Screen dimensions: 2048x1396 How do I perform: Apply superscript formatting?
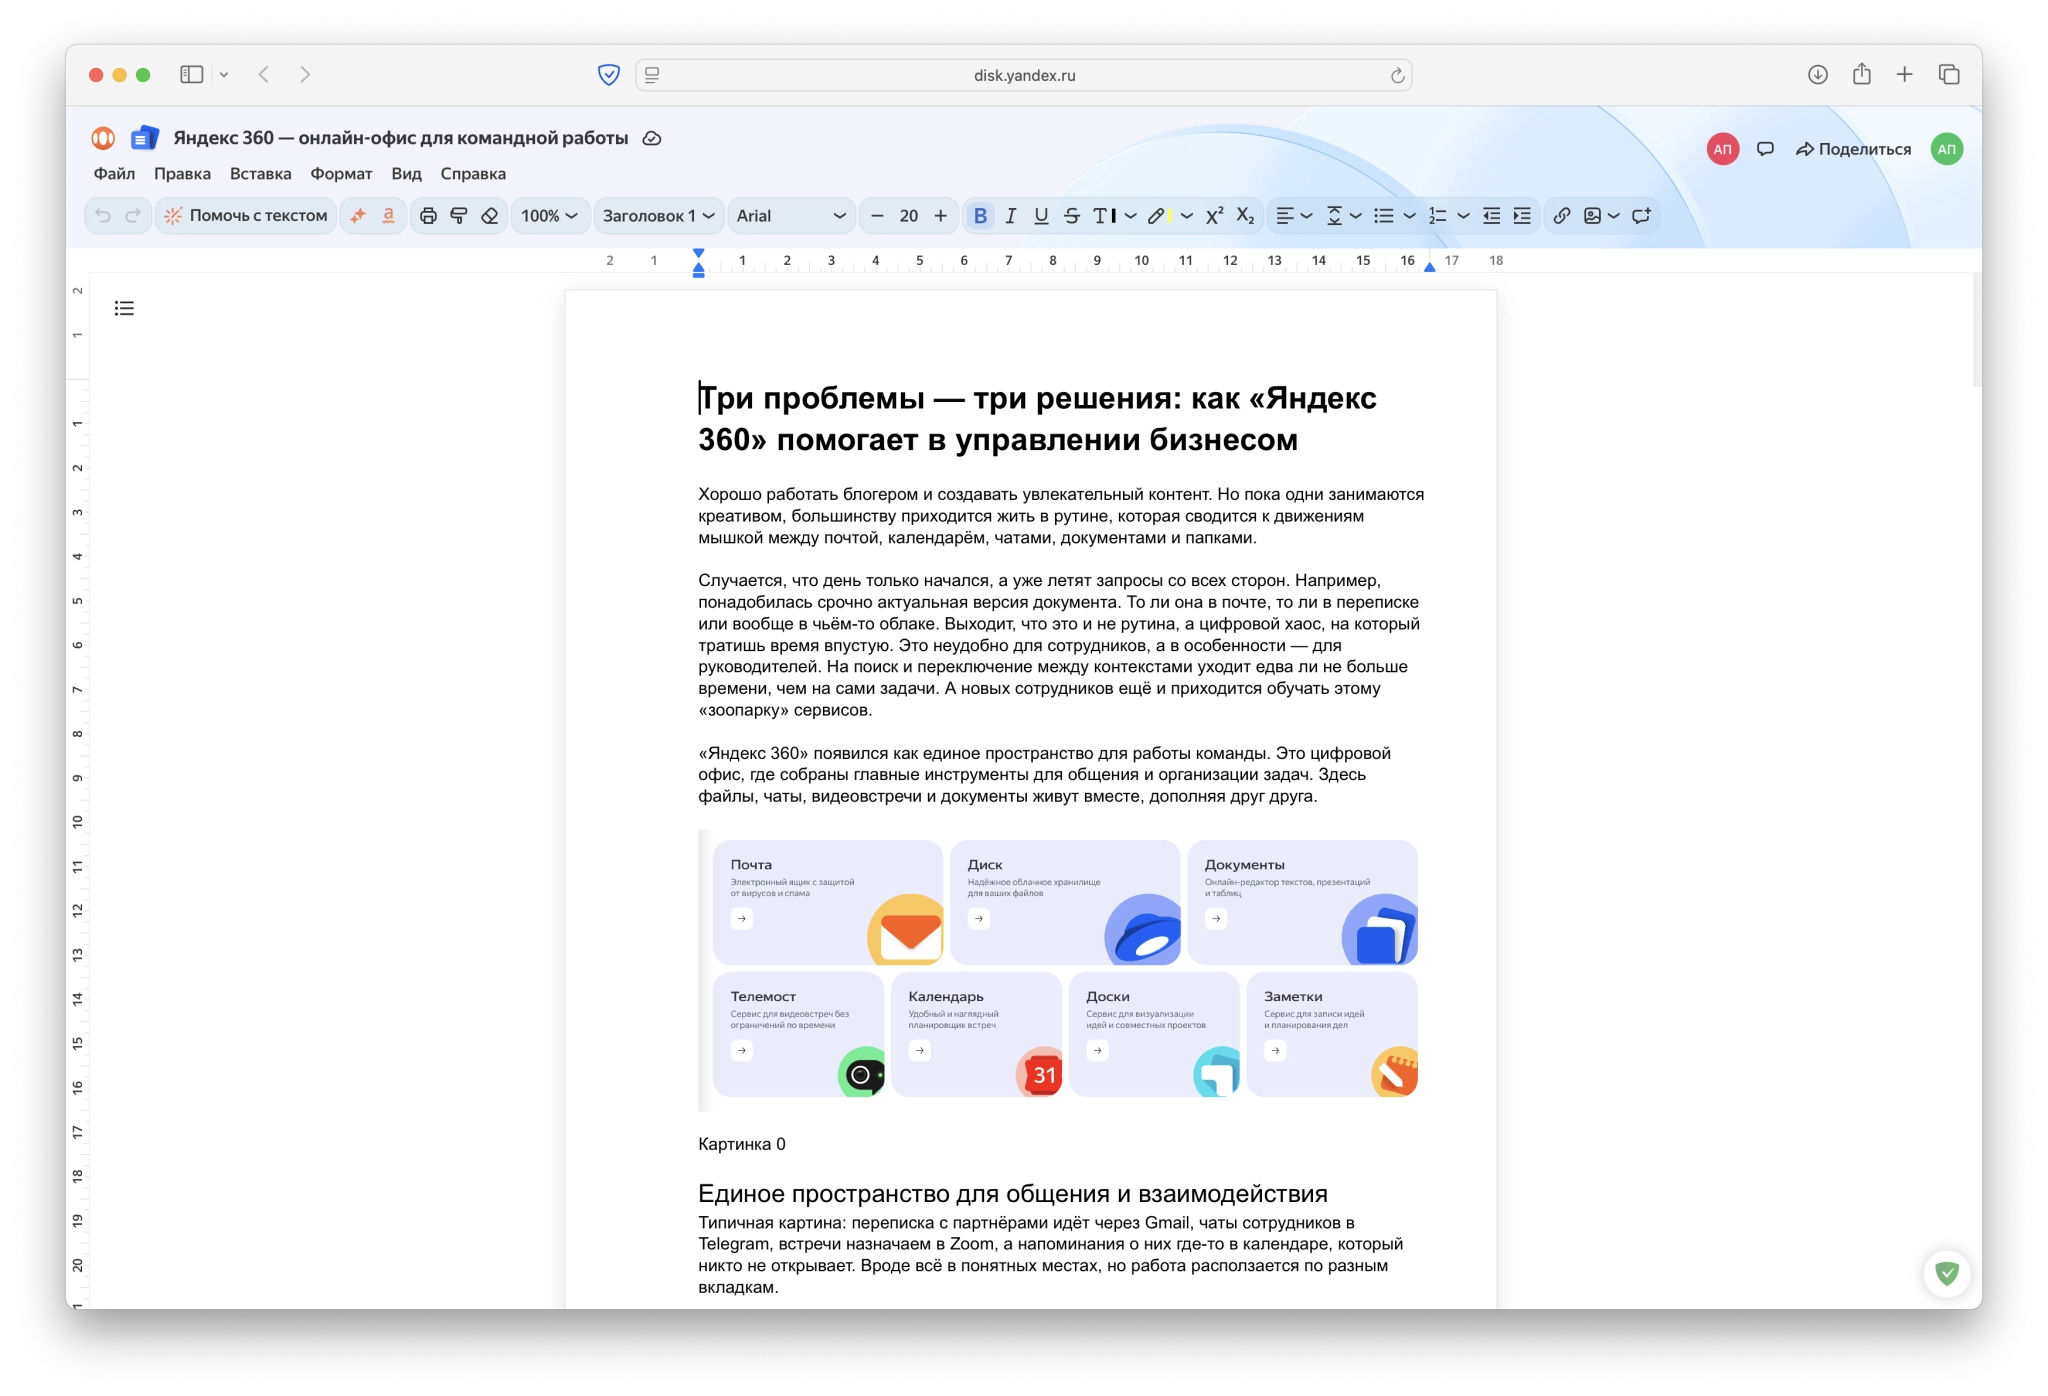(1214, 216)
